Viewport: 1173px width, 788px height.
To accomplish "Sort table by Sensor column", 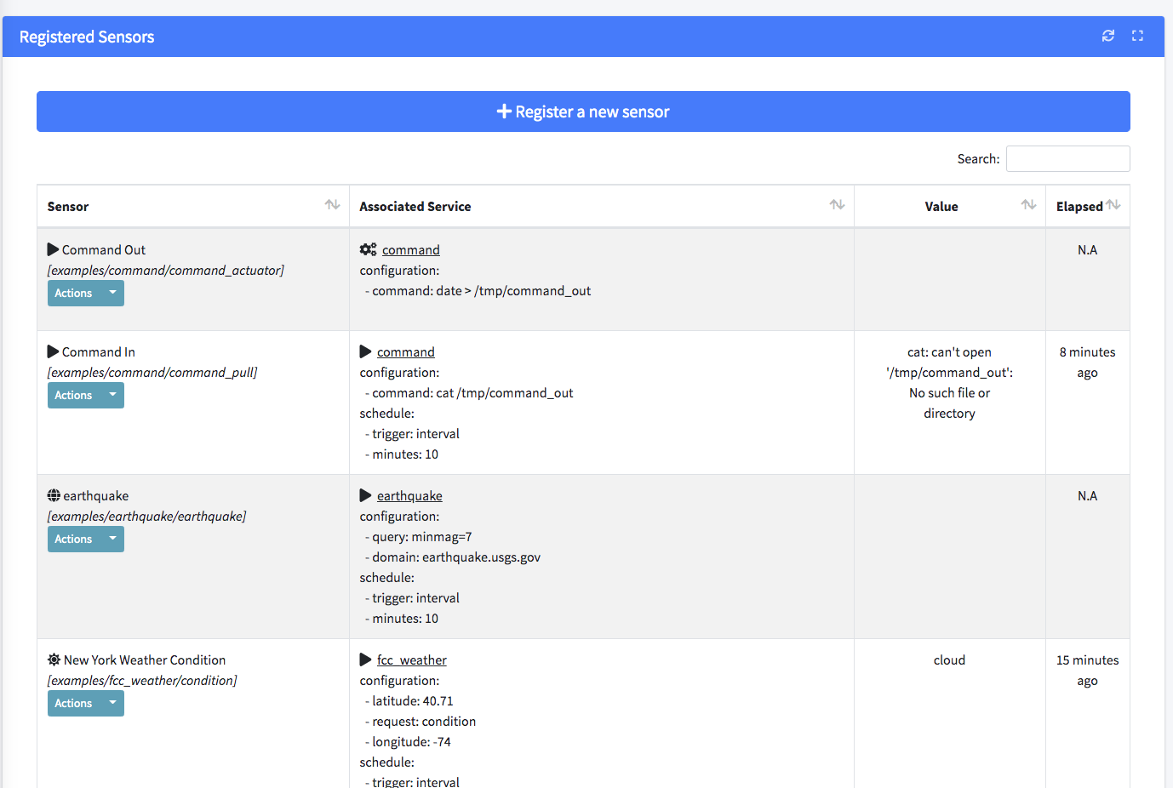I will pyautogui.click(x=332, y=206).
